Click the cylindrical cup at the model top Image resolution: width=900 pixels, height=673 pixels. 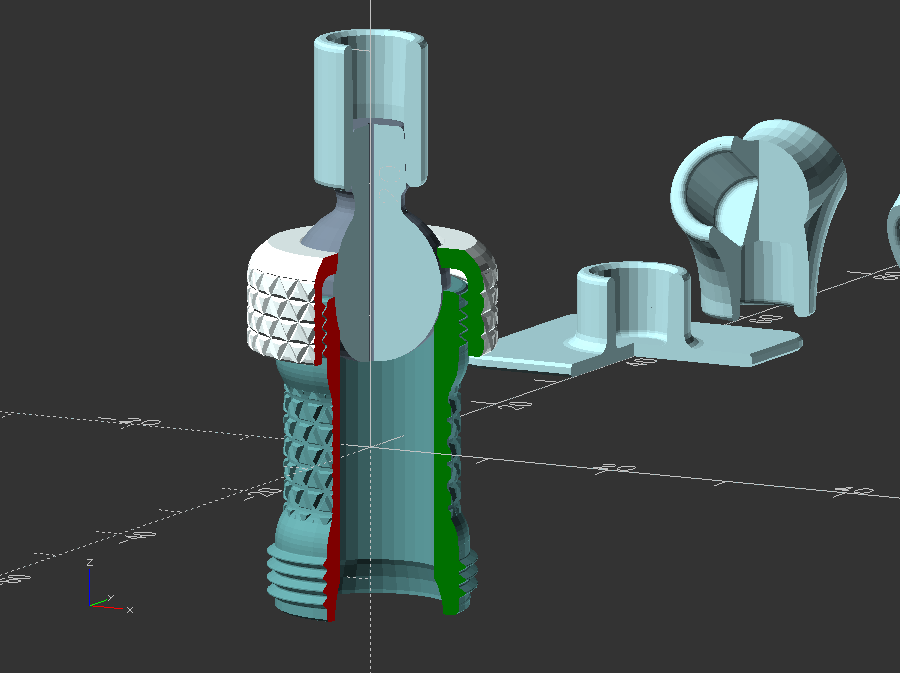click(370, 109)
